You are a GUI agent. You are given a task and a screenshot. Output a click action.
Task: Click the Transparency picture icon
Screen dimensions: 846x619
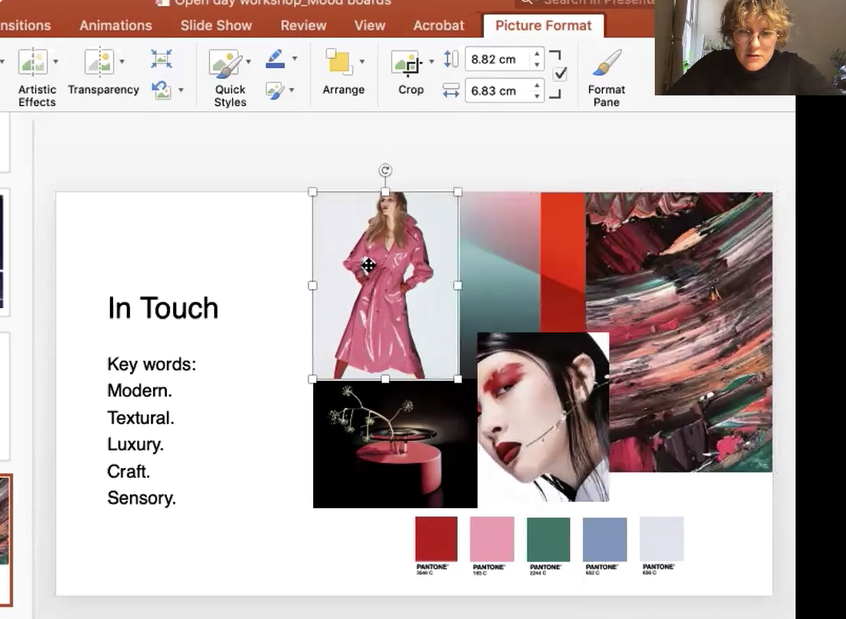99,62
